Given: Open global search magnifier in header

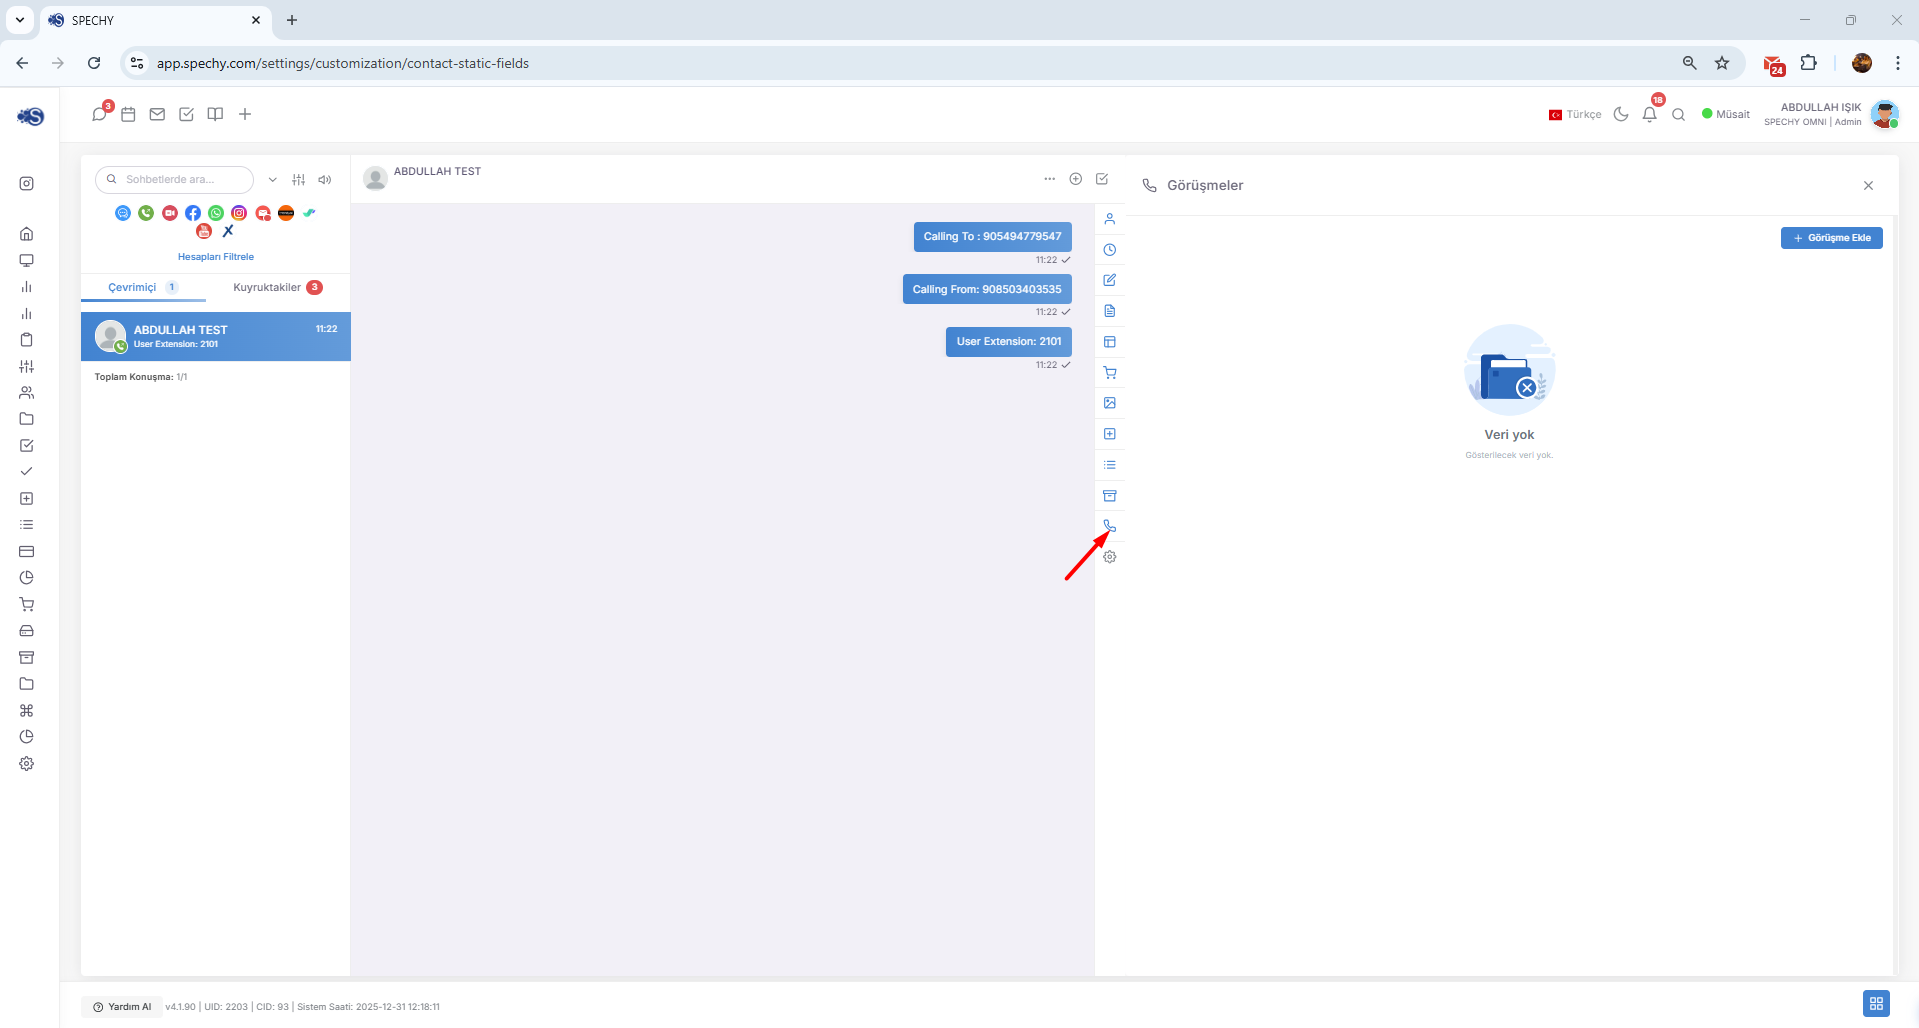Looking at the screenshot, I should click(x=1679, y=115).
